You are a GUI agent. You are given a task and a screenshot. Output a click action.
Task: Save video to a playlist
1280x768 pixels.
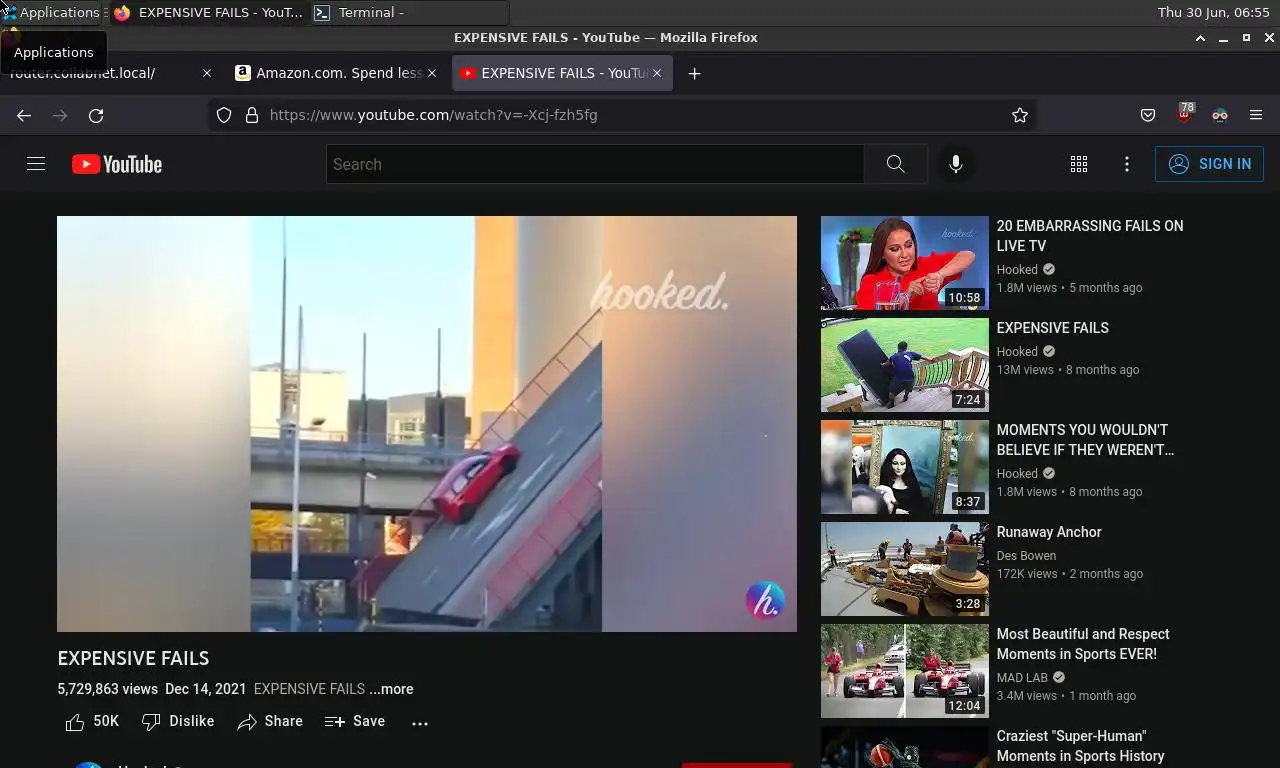click(x=355, y=721)
